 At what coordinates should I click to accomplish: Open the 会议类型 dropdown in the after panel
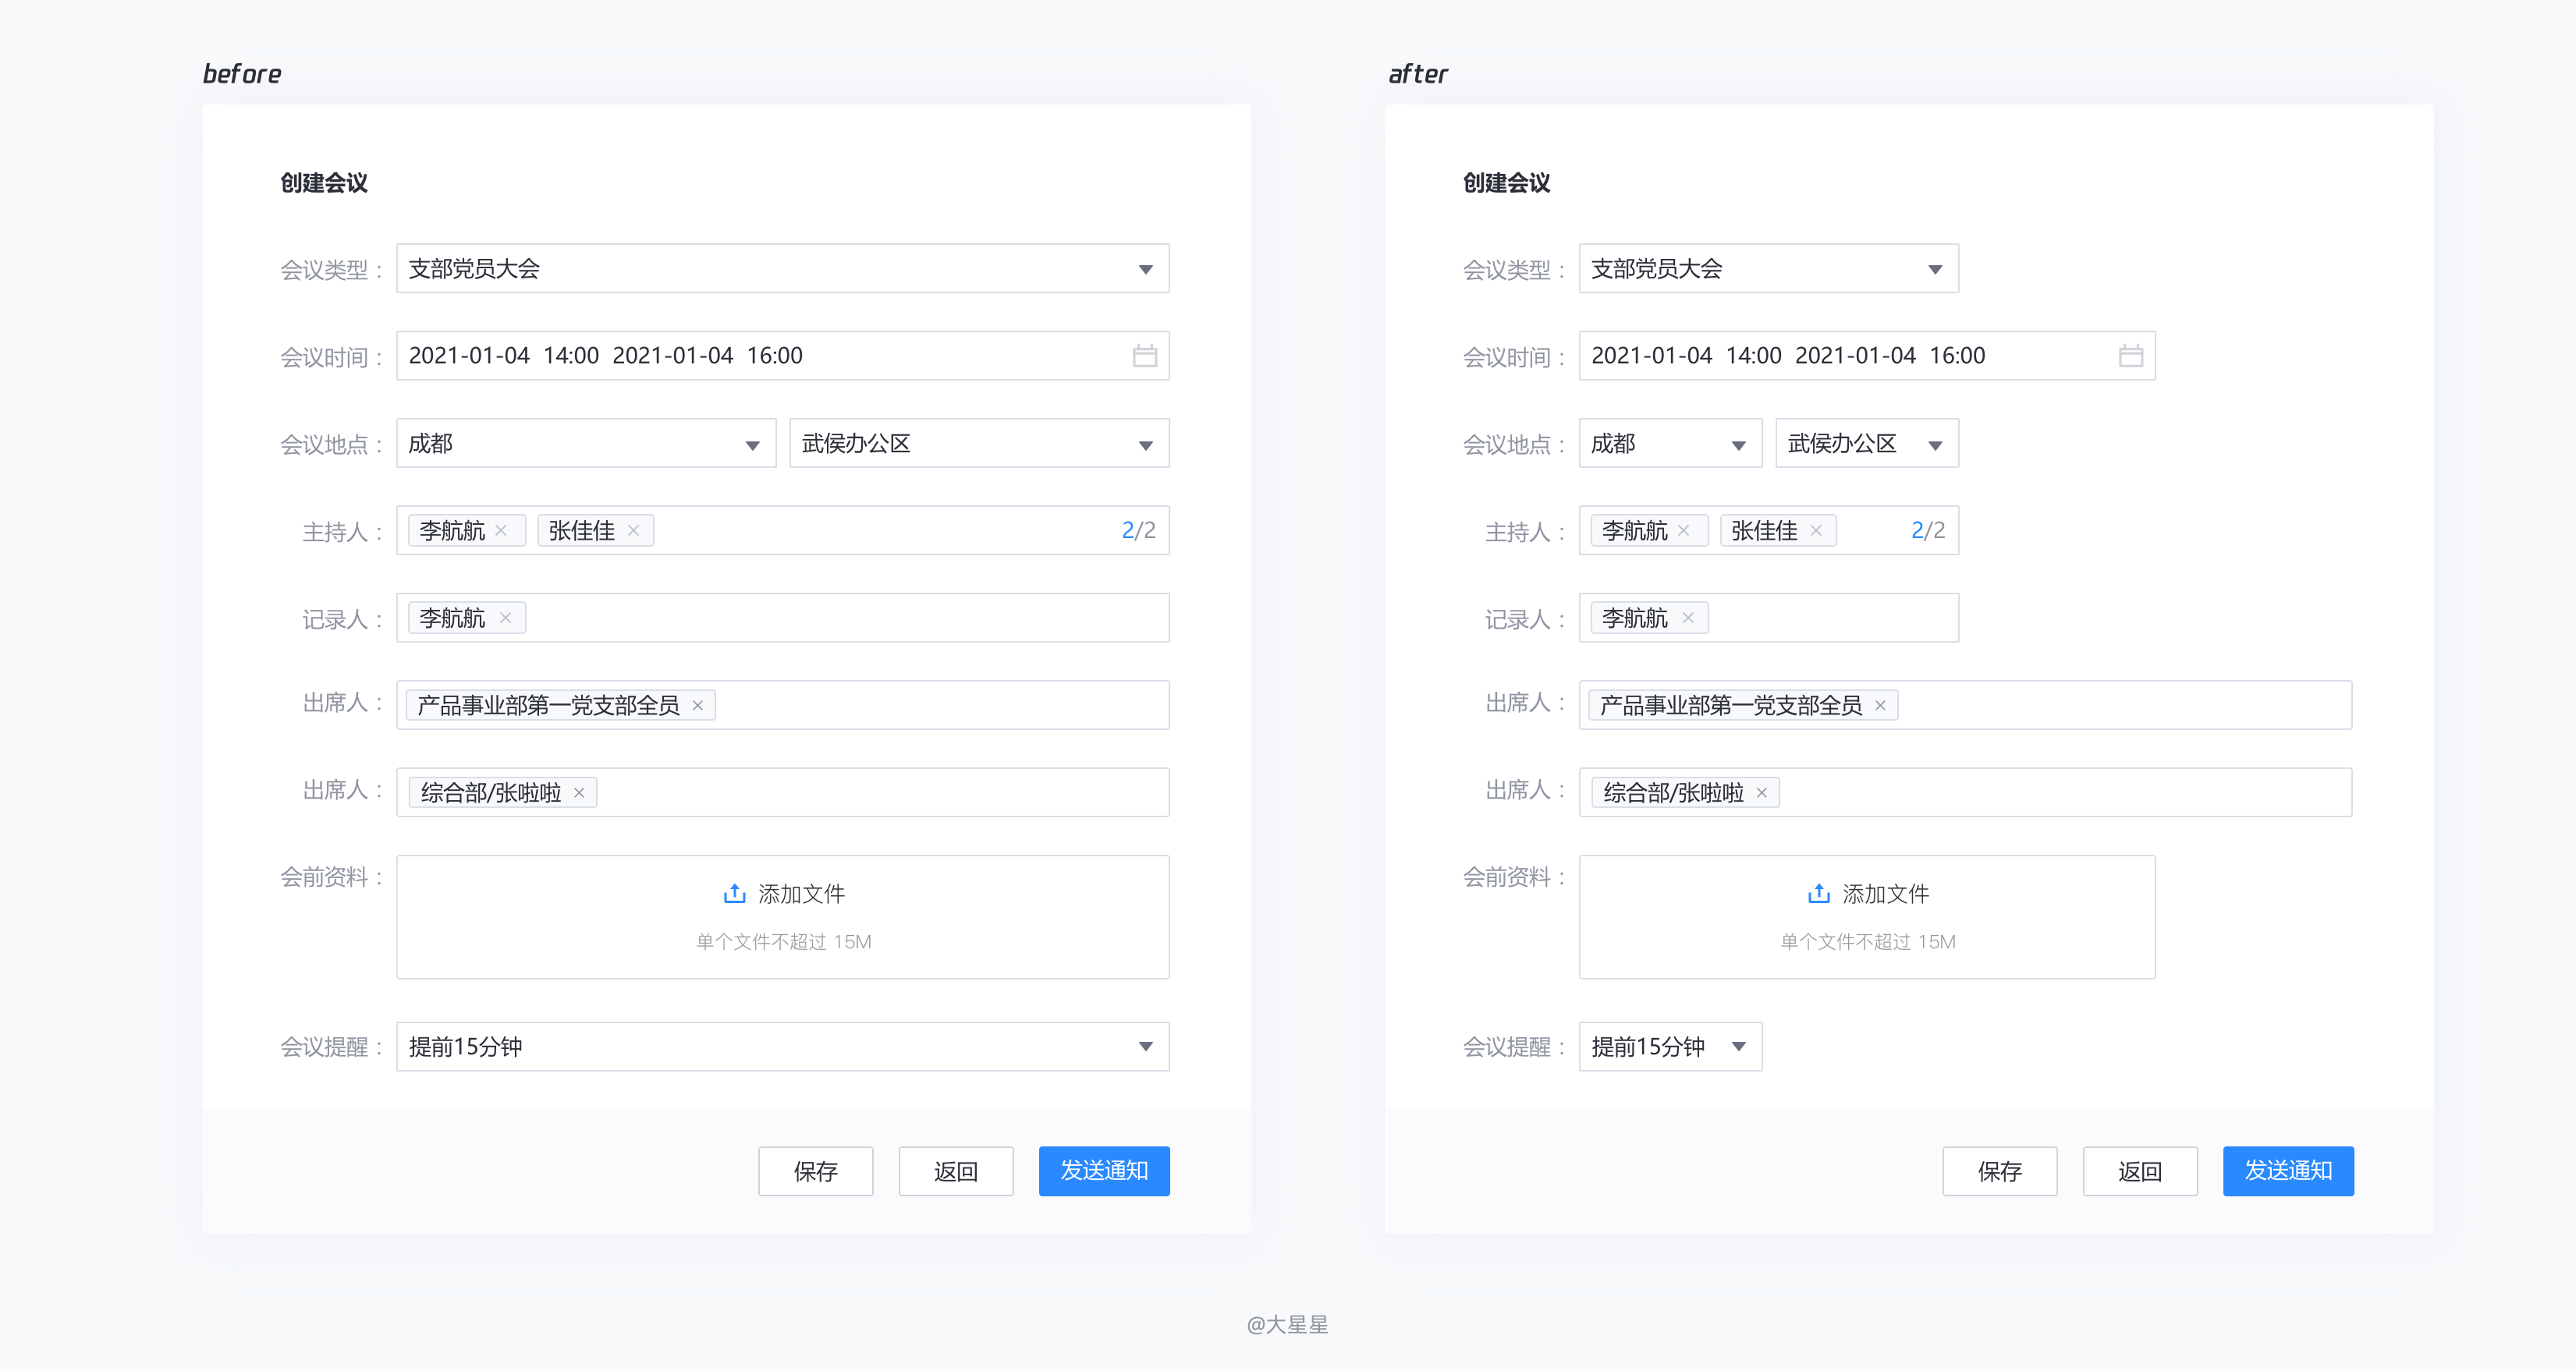pyautogui.click(x=1768, y=268)
